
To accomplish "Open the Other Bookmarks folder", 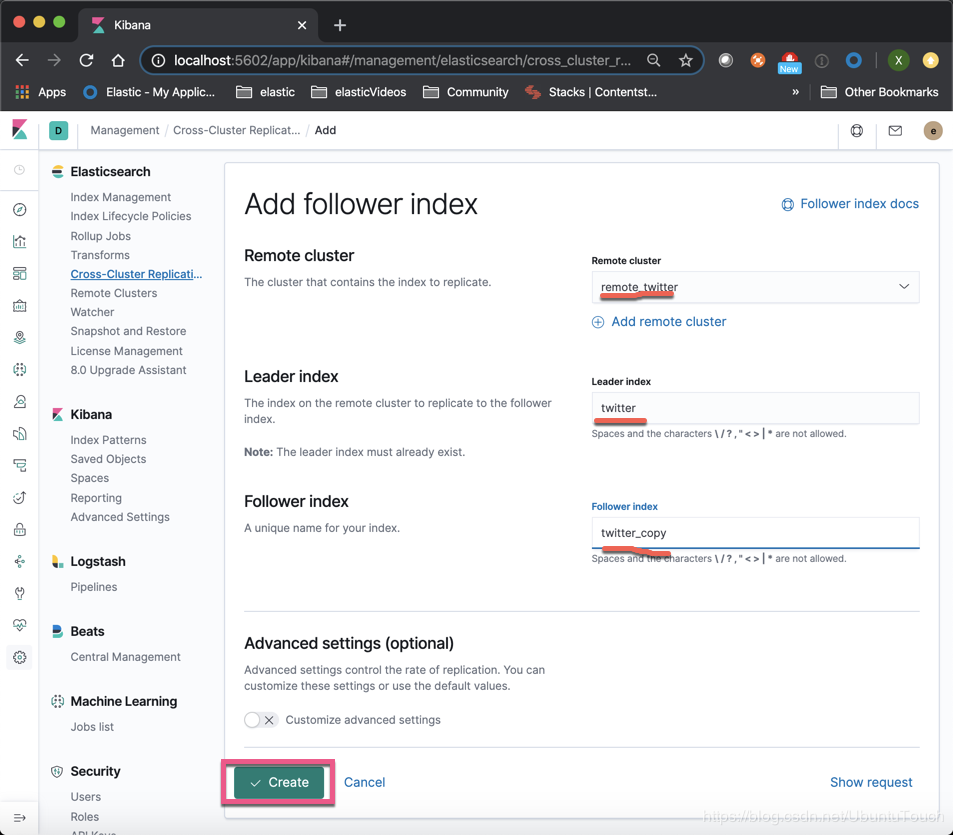I will [879, 92].
